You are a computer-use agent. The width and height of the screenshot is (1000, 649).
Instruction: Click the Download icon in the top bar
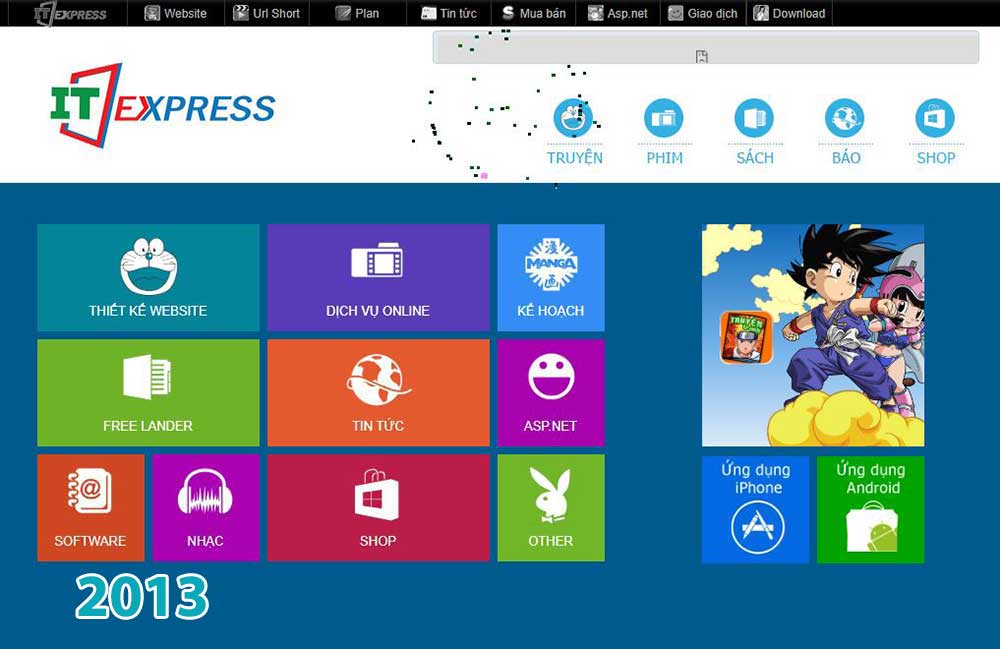pyautogui.click(x=761, y=13)
